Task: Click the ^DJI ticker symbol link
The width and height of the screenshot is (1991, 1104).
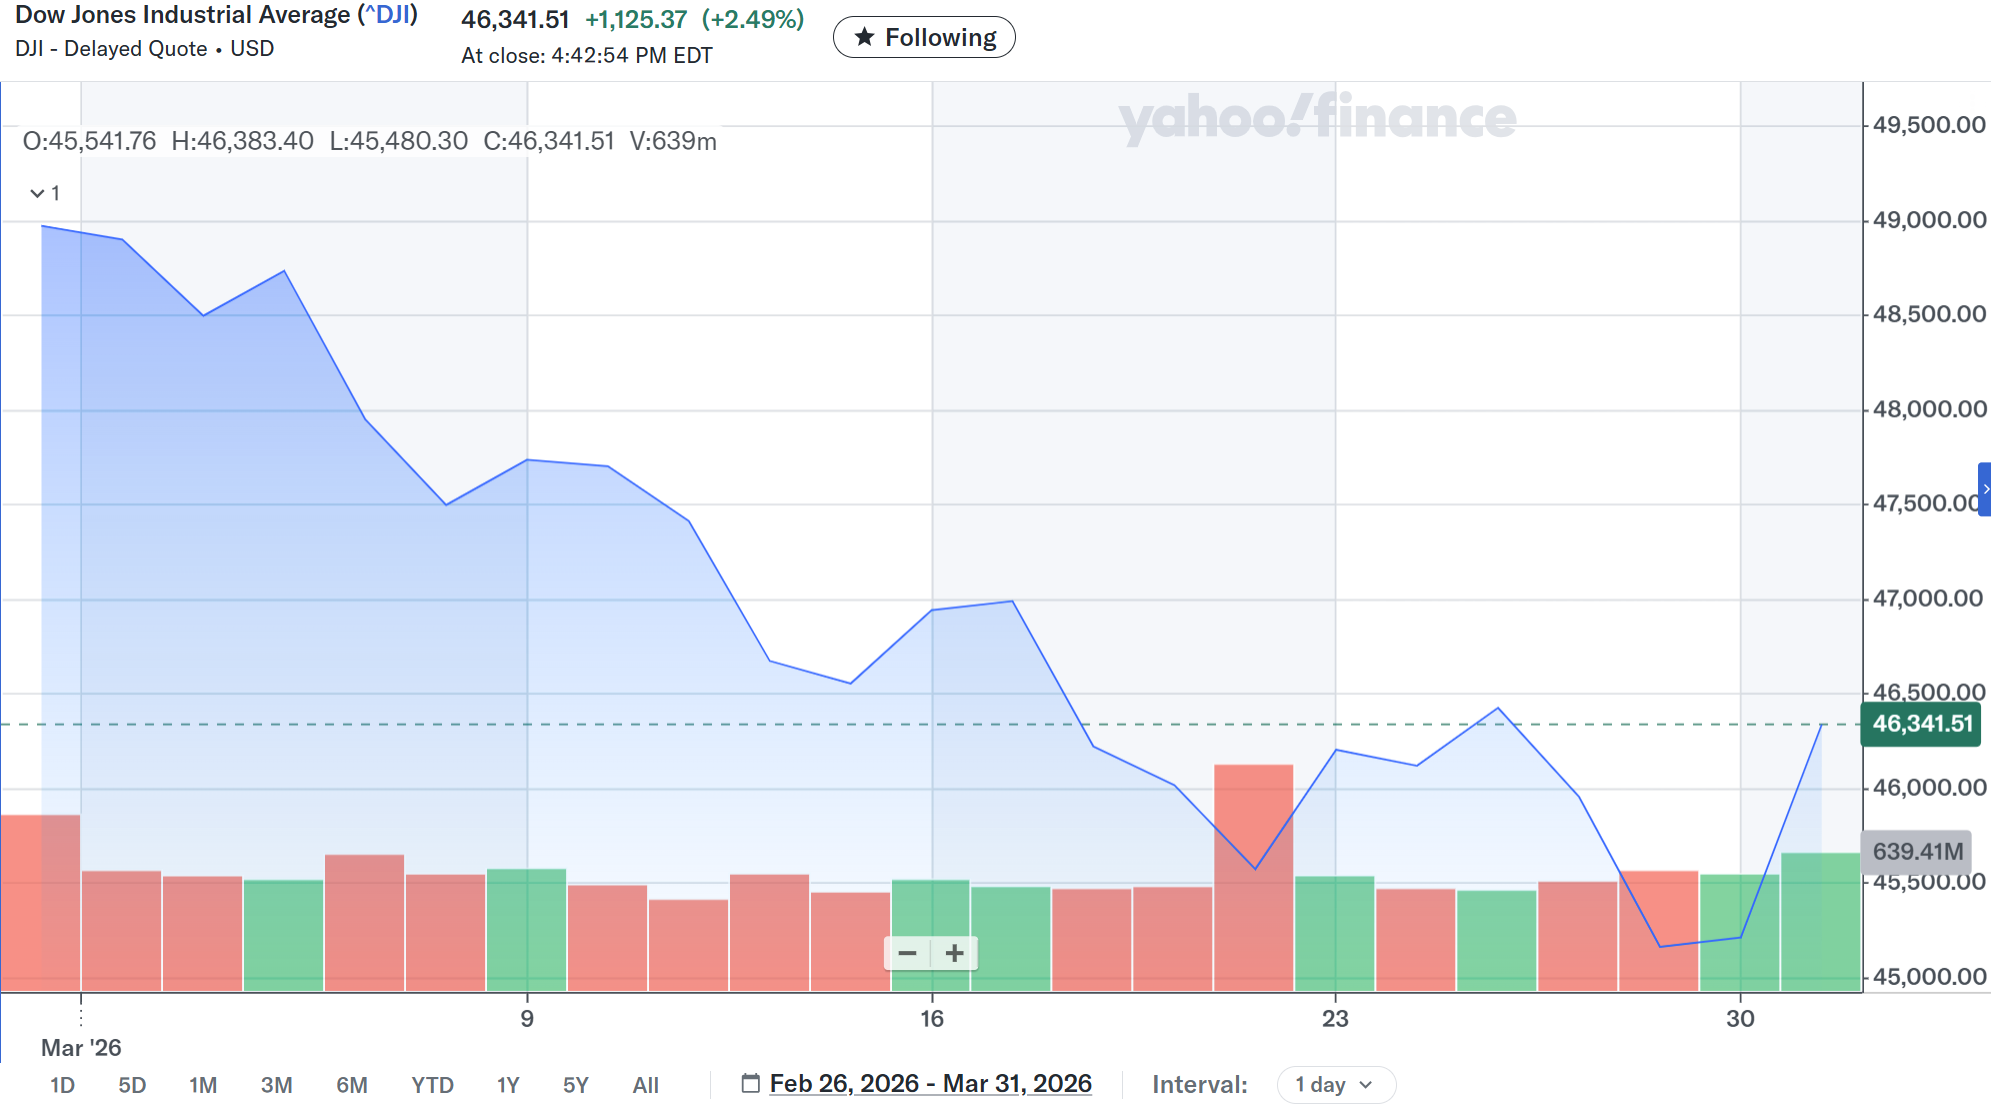Action: point(387,15)
